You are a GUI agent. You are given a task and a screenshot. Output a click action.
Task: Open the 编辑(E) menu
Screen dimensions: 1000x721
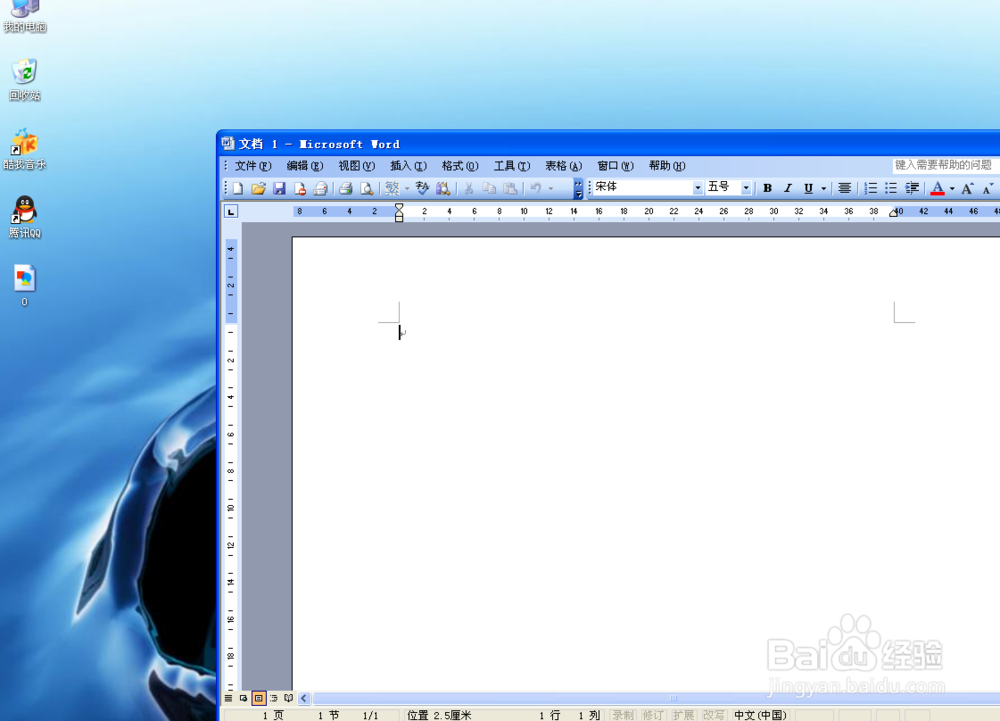[x=304, y=166]
